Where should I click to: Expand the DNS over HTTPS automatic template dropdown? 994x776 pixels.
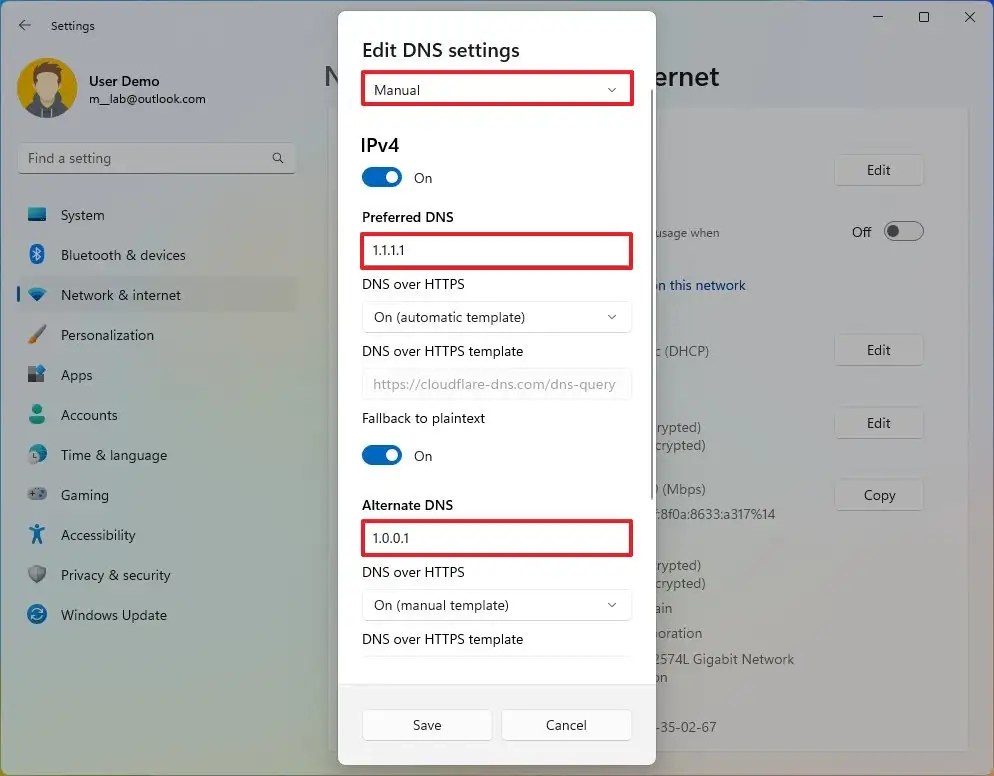coord(497,317)
